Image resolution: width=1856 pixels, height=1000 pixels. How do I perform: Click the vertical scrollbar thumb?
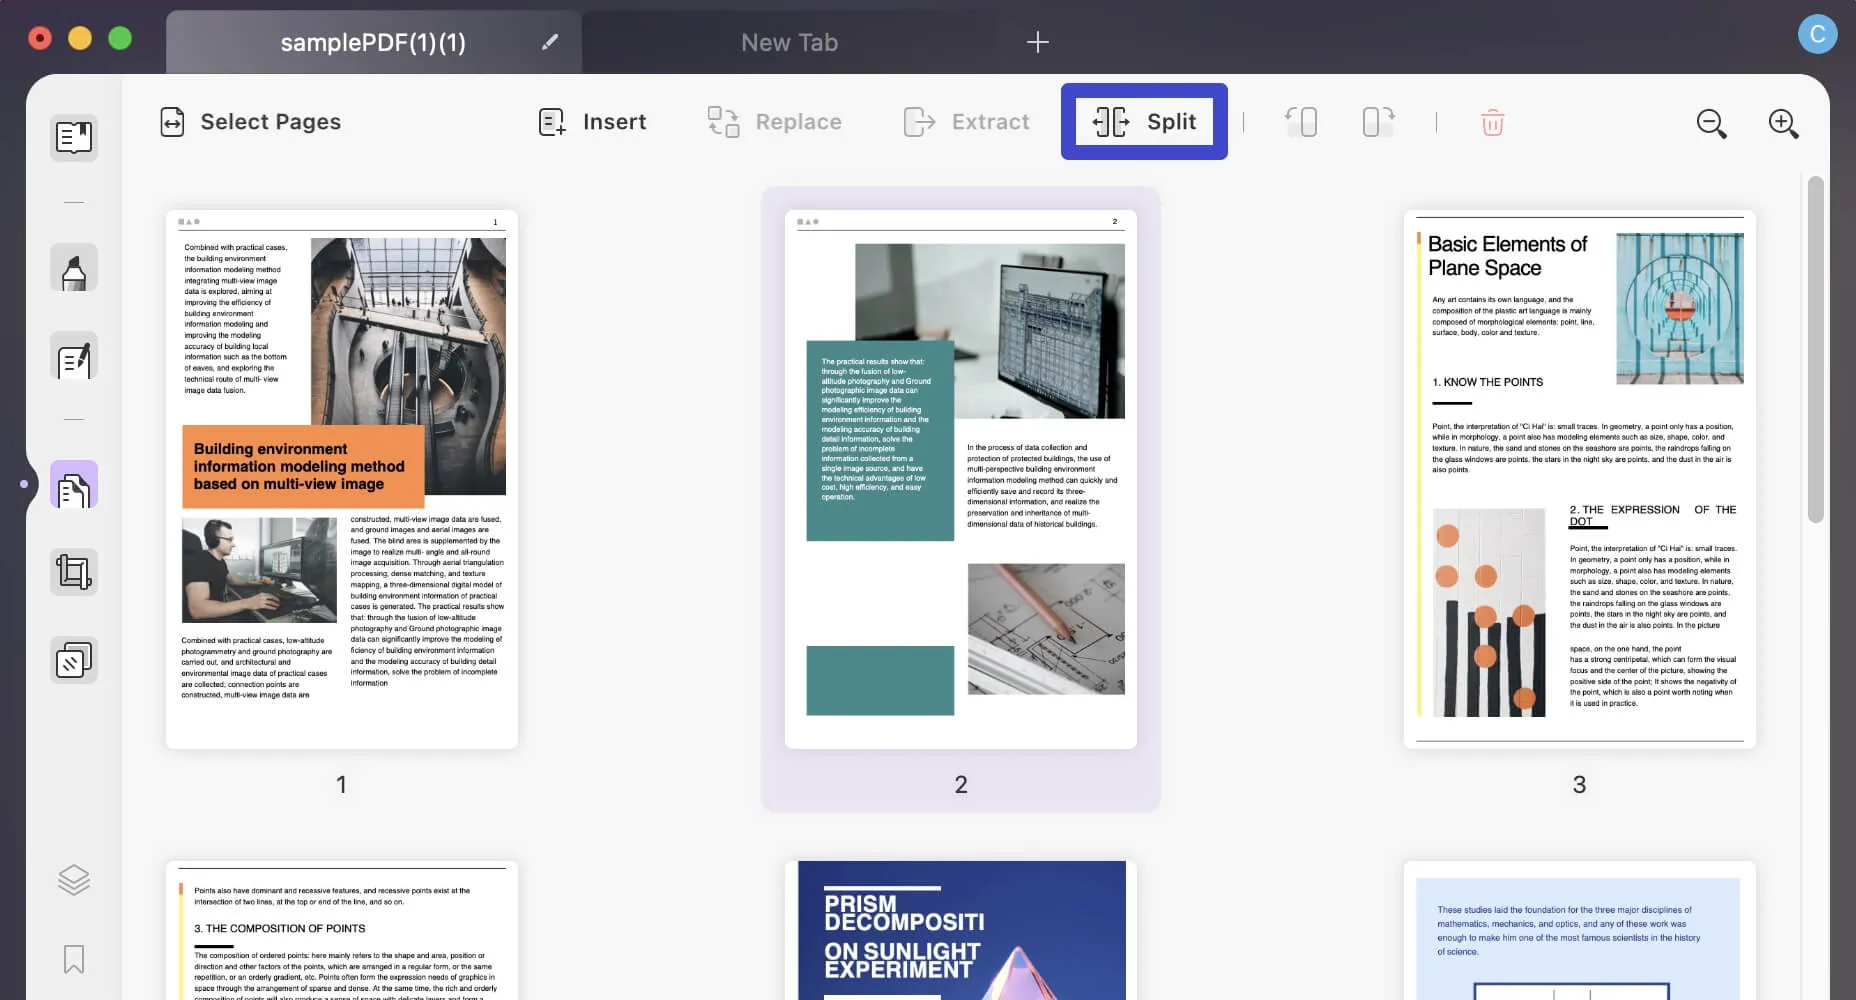coord(1816,349)
